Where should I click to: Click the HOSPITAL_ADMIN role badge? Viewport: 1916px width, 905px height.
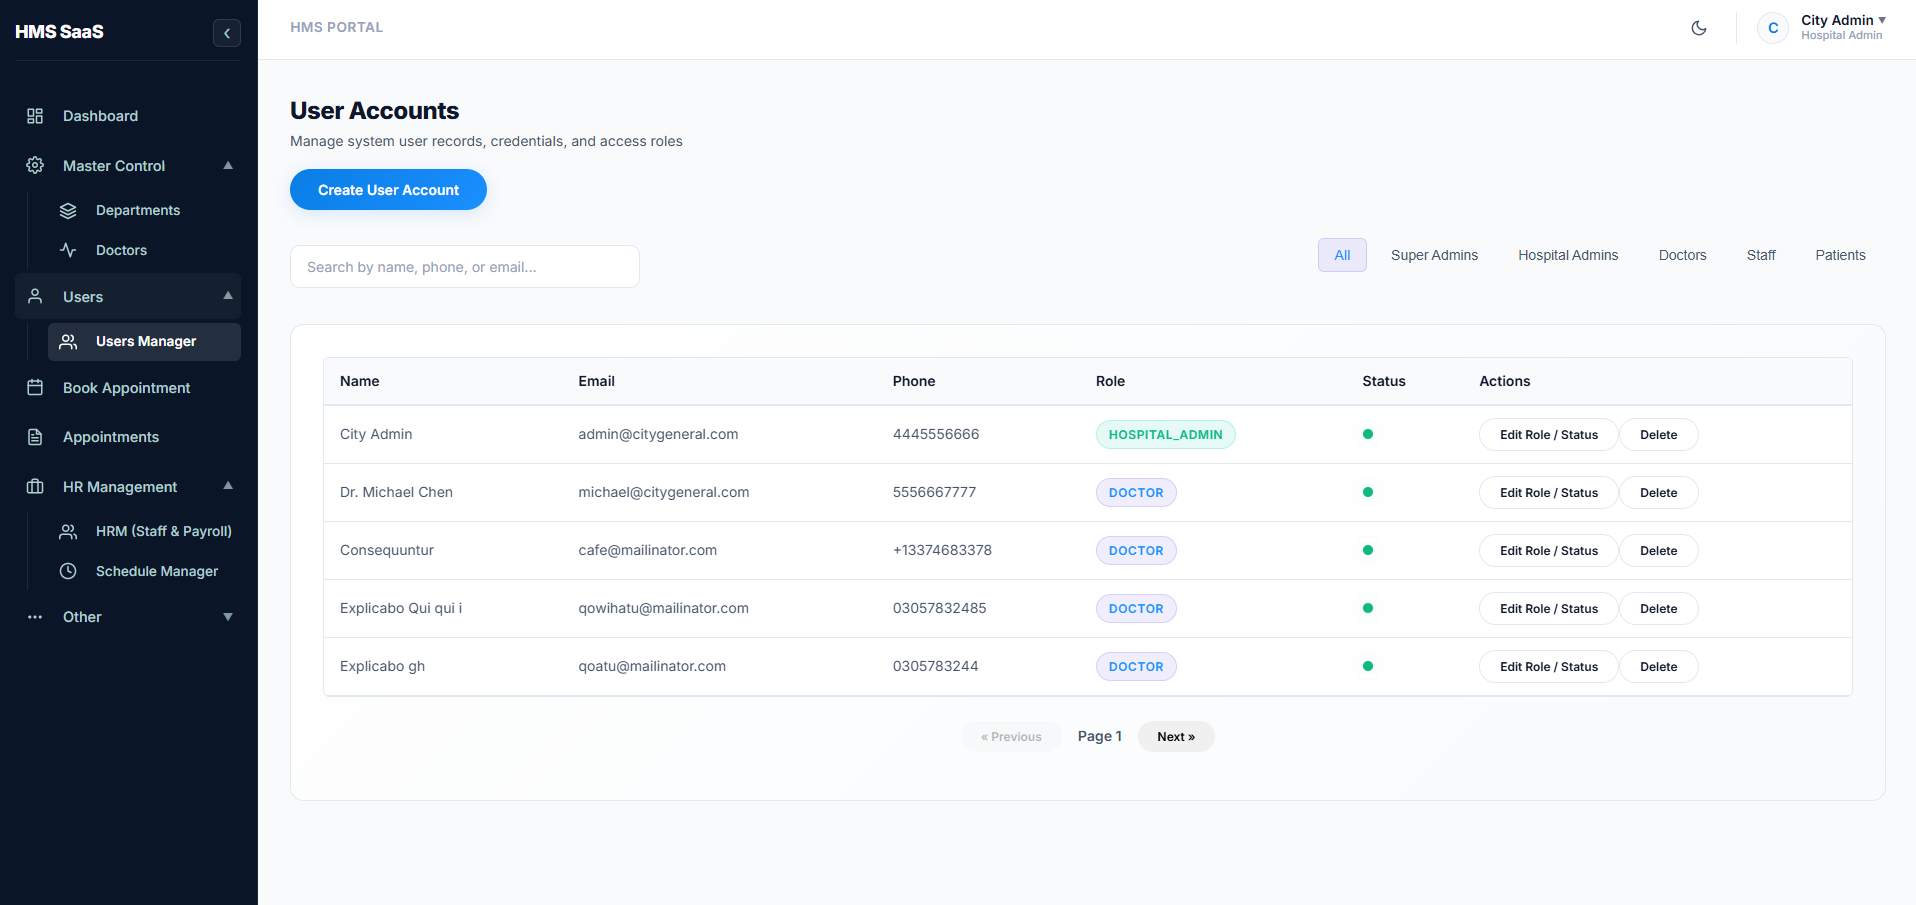click(x=1165, y=435)
